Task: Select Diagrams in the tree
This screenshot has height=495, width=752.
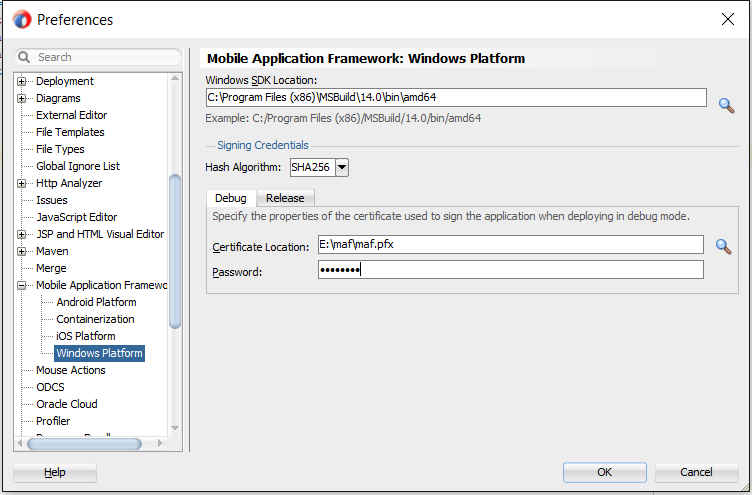Action: tap(58, 98)
